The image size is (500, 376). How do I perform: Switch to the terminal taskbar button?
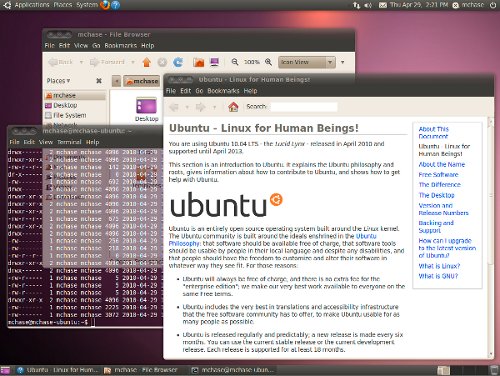[233, 370]
